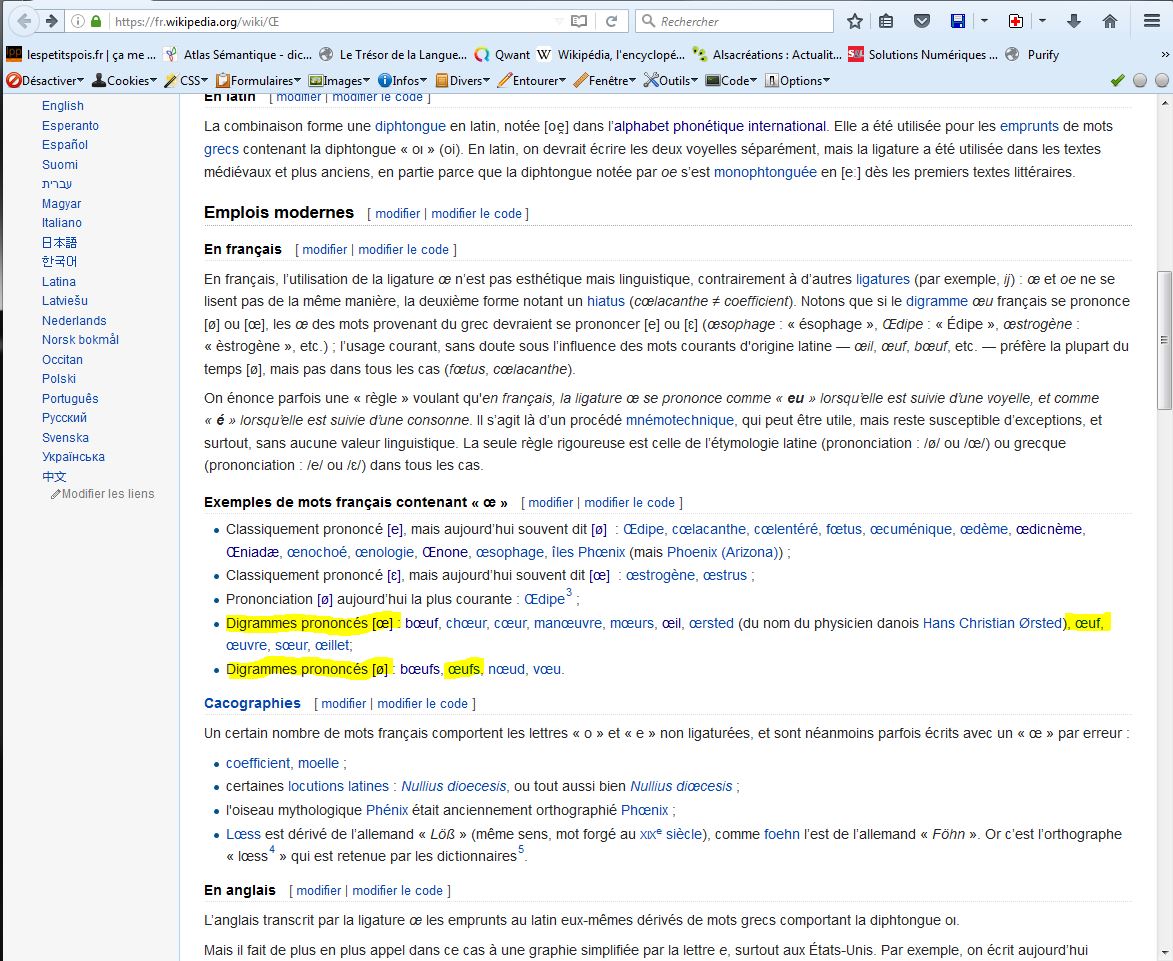1173x961 pixels.
Task: Click the vertical scrollbar thumb
Action: click(x=1163, y=340)
